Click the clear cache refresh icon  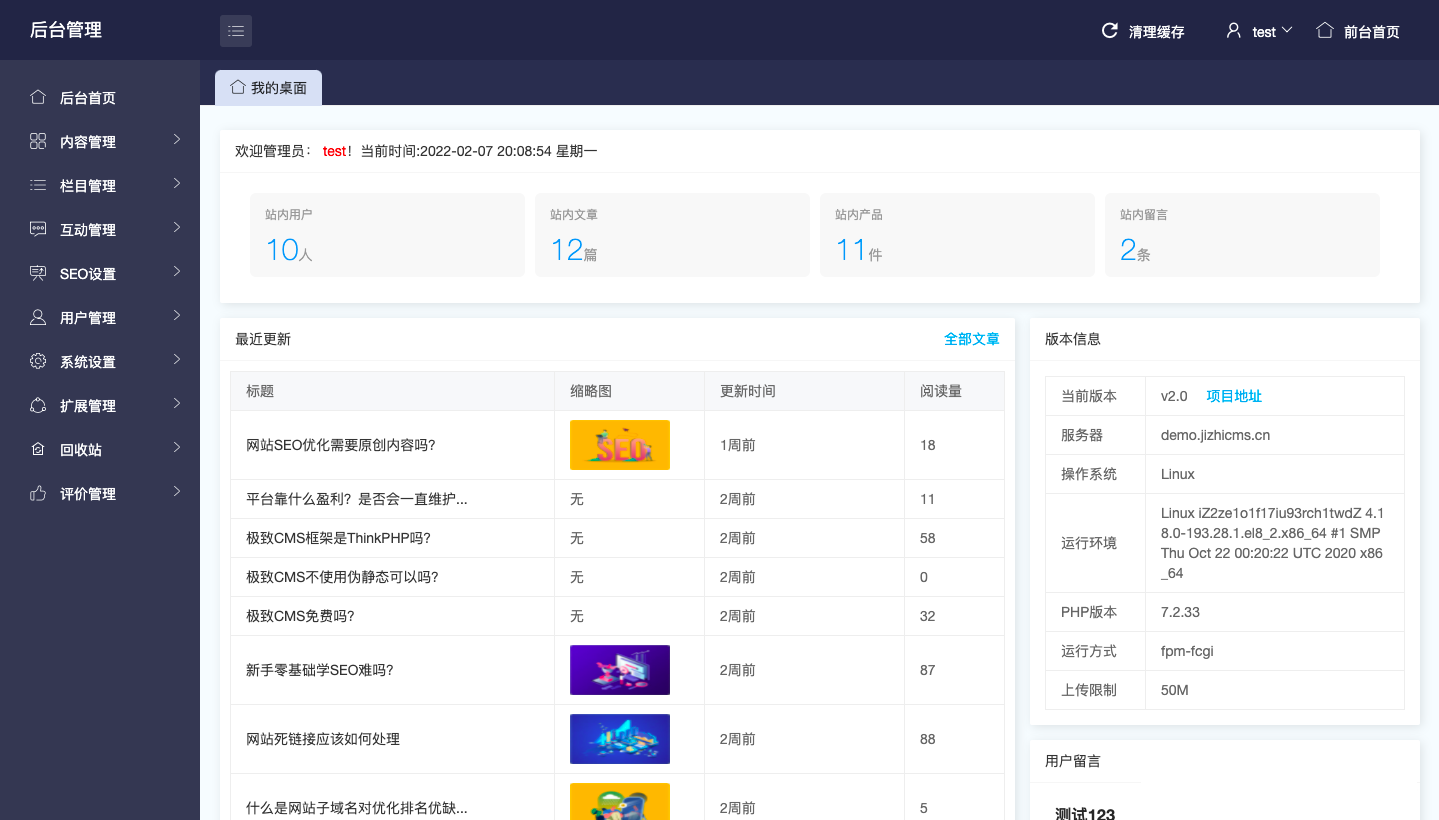coord(1109,31)
